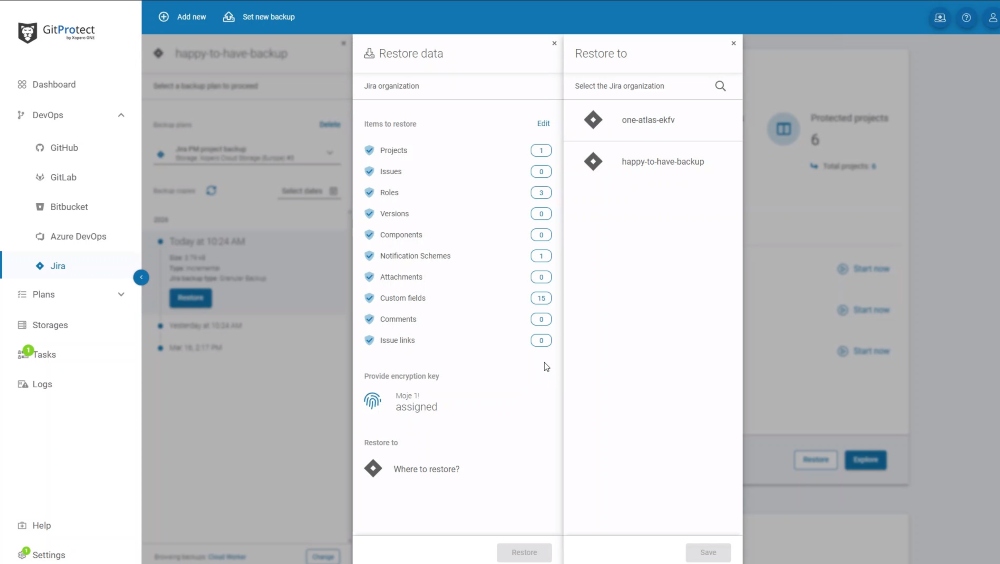
Task: Click Set new backup in top bar
Action: coord(259,17)
